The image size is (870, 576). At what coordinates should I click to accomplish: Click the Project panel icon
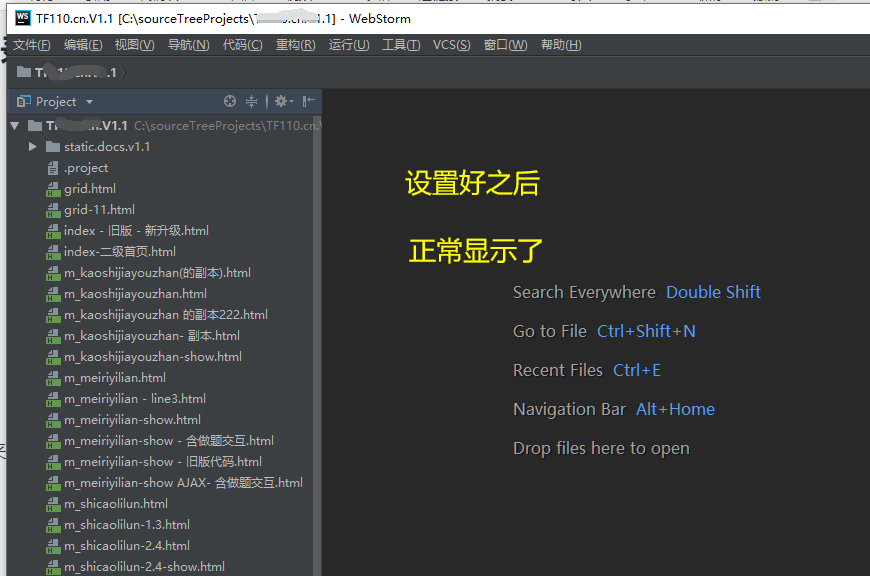[x=23, y=102]
